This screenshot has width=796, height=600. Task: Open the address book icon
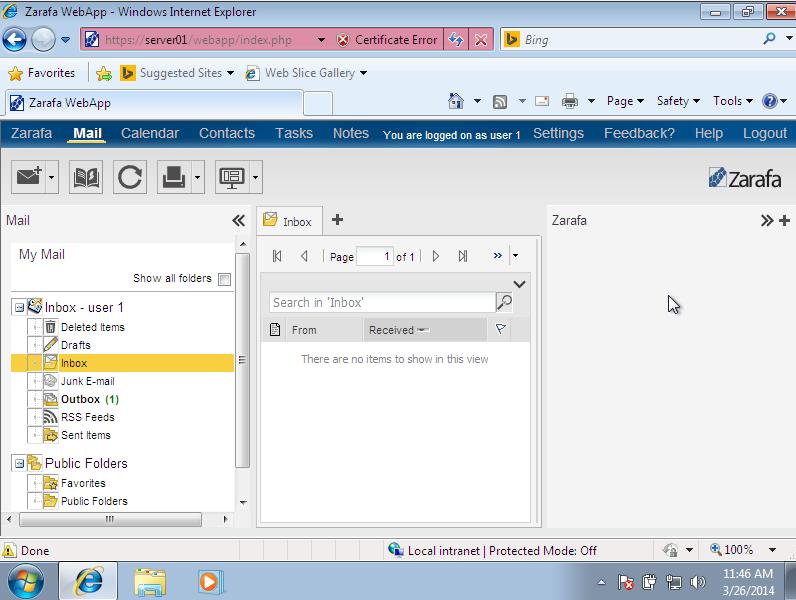[86, 177]
